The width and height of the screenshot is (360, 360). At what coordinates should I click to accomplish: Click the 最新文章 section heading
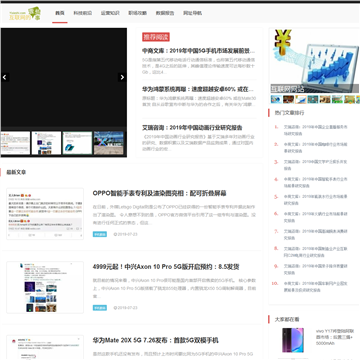coord(16,172)
